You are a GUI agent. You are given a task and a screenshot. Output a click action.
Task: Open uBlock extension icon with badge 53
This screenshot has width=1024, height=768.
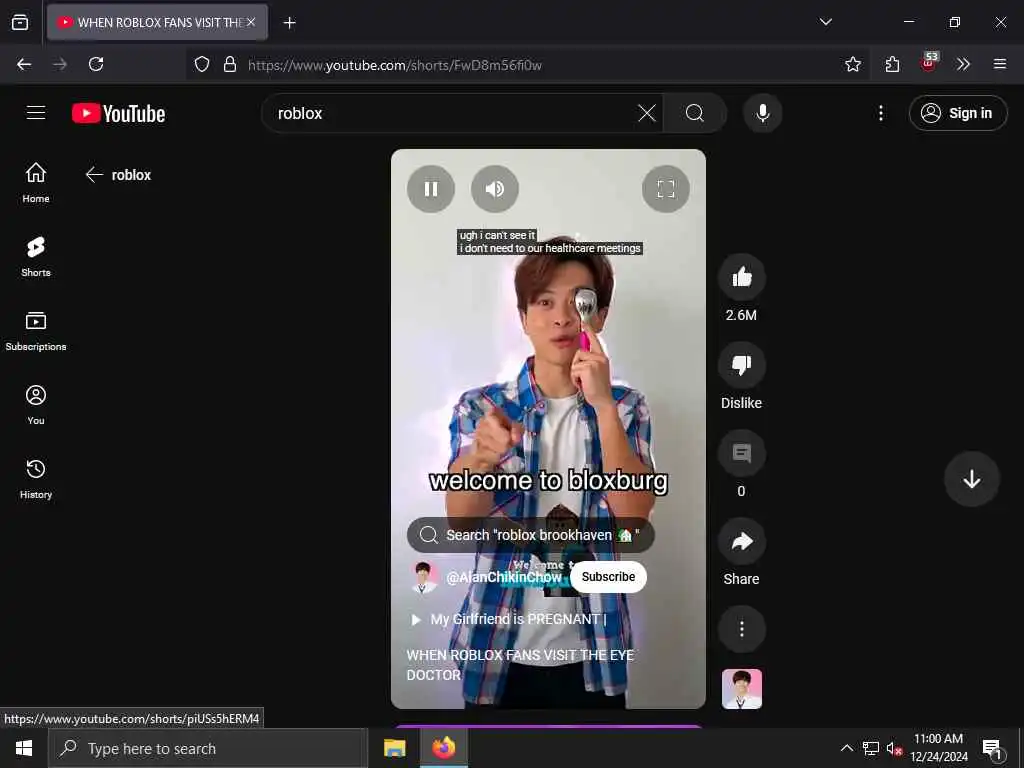(x=929, y=63)
